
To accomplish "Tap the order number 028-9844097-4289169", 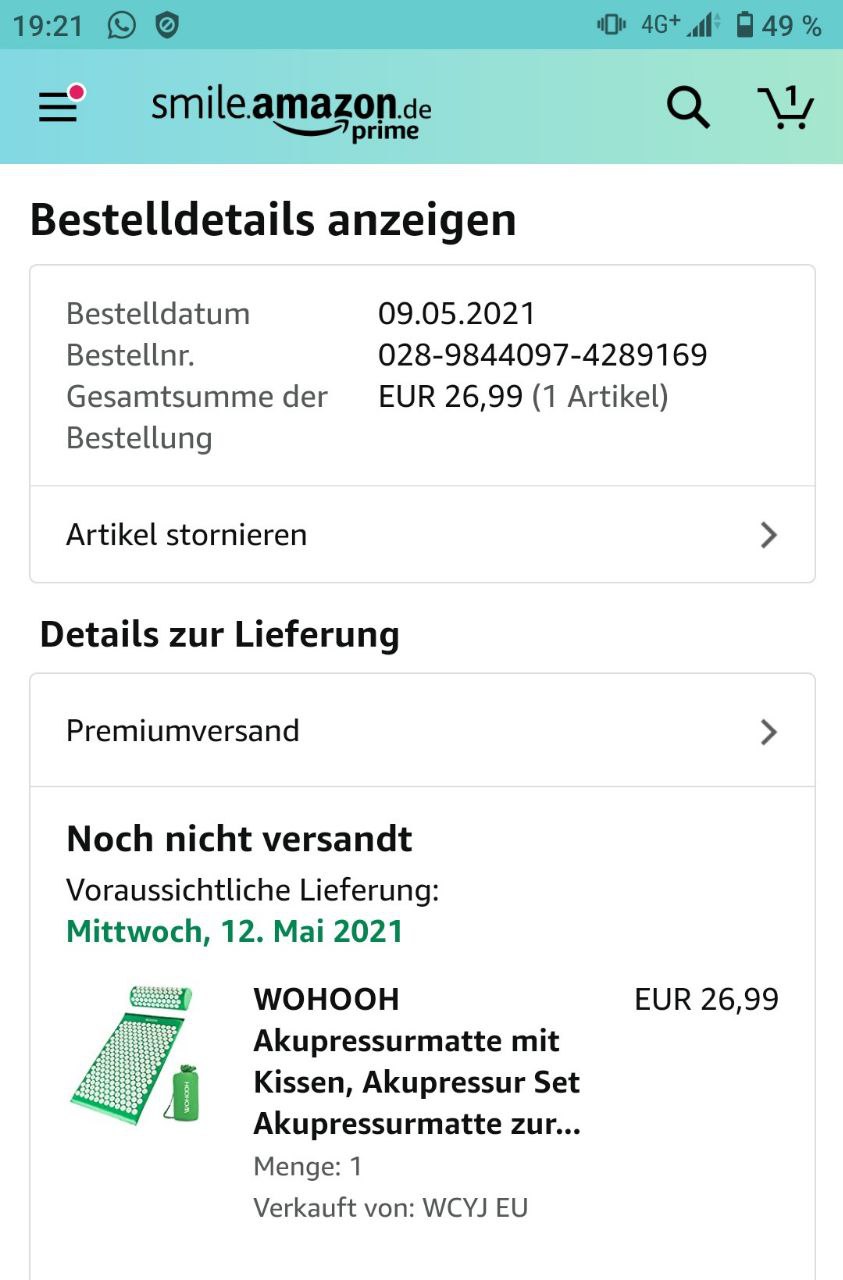I will pos(542,355).
